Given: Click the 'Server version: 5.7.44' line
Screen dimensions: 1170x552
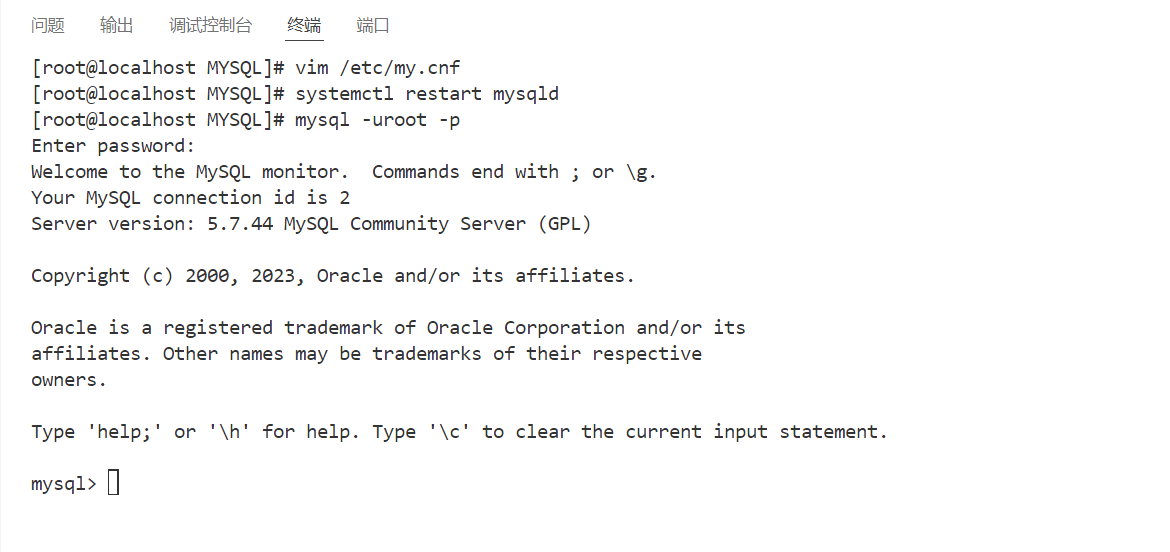Looking at the screenshot, I should (311, 224).
